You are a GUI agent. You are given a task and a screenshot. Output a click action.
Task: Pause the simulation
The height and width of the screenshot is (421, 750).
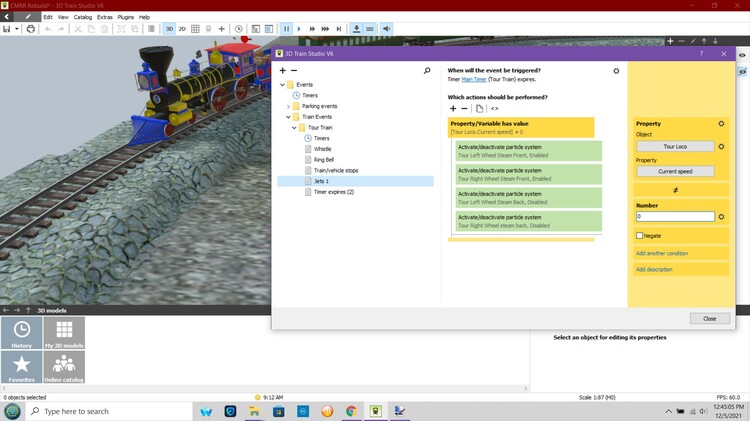click(x=287, y=29)
